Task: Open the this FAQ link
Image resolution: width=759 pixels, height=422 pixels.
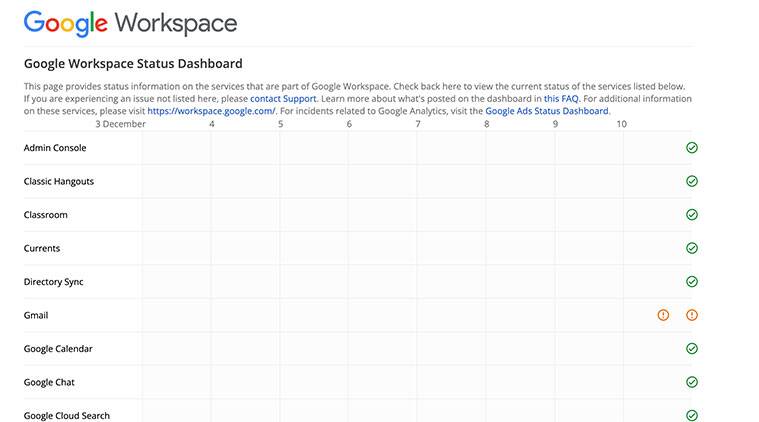Action: 561,99
